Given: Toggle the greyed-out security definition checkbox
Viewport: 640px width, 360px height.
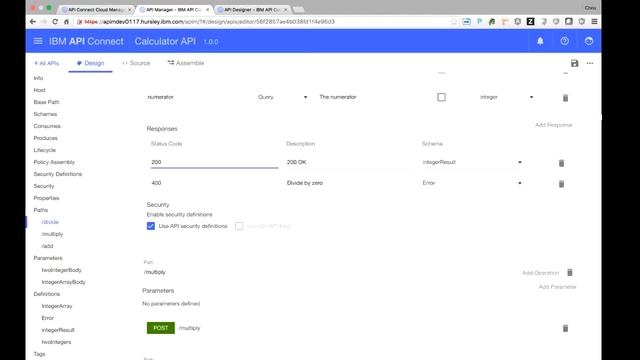Looking at the screenshot, I should pos(239,226).
